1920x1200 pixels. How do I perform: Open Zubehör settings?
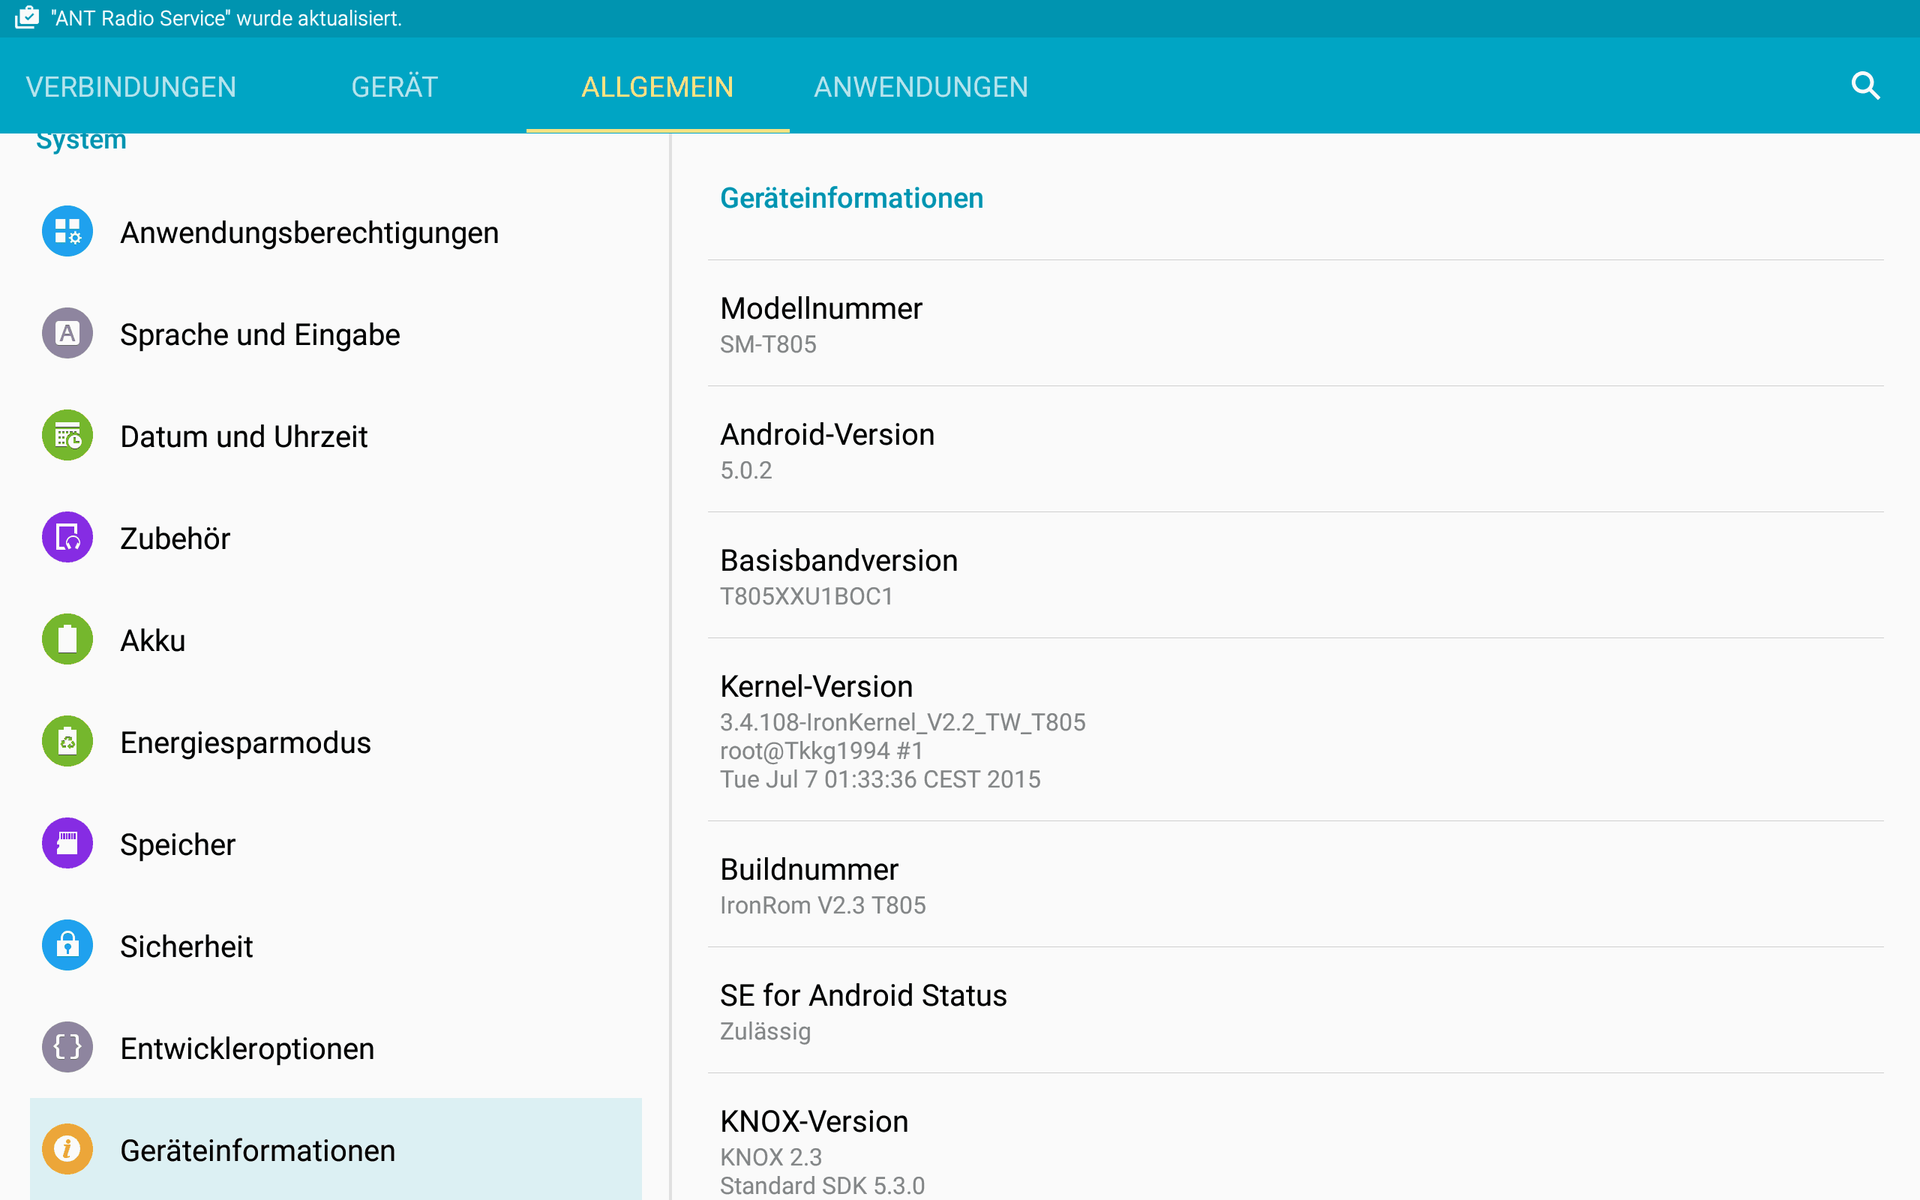[336, 538]
